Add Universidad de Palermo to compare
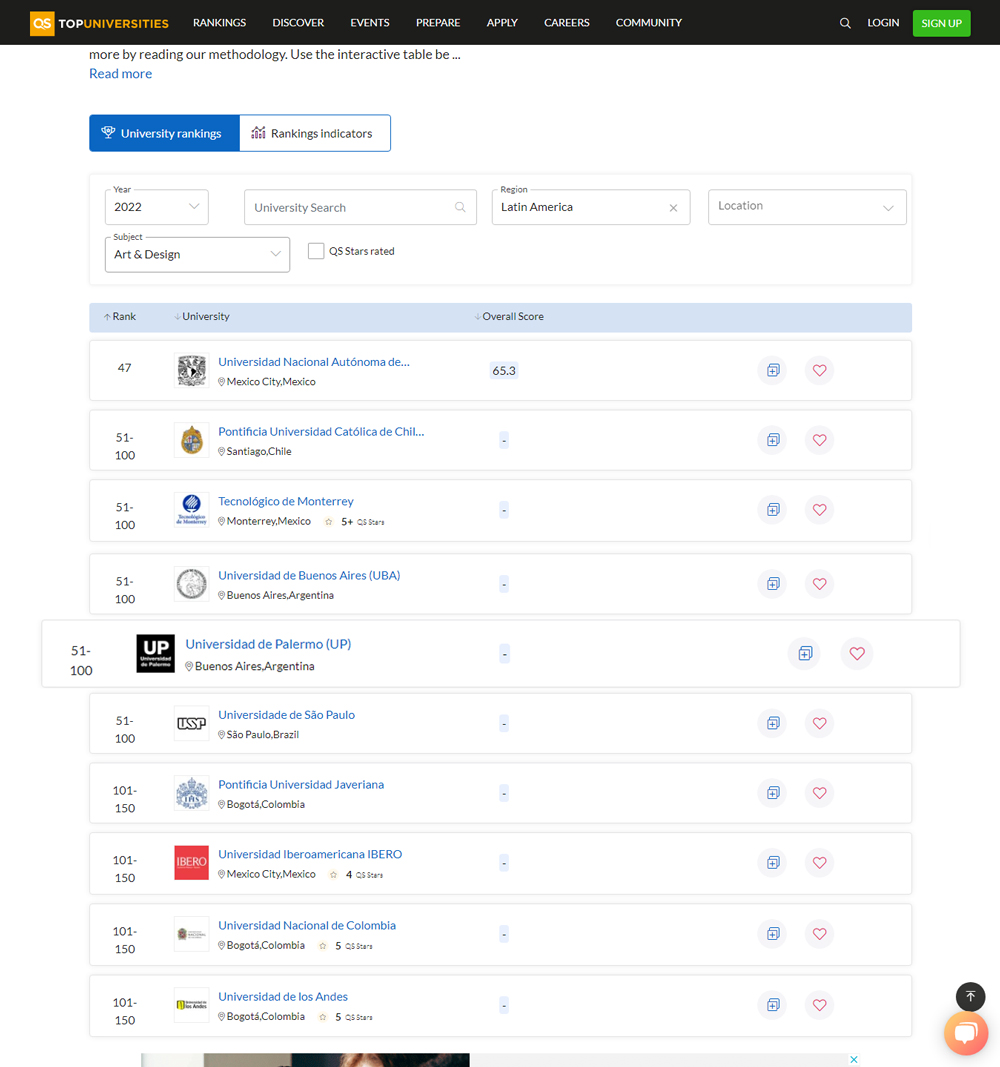 click(805, 653)
